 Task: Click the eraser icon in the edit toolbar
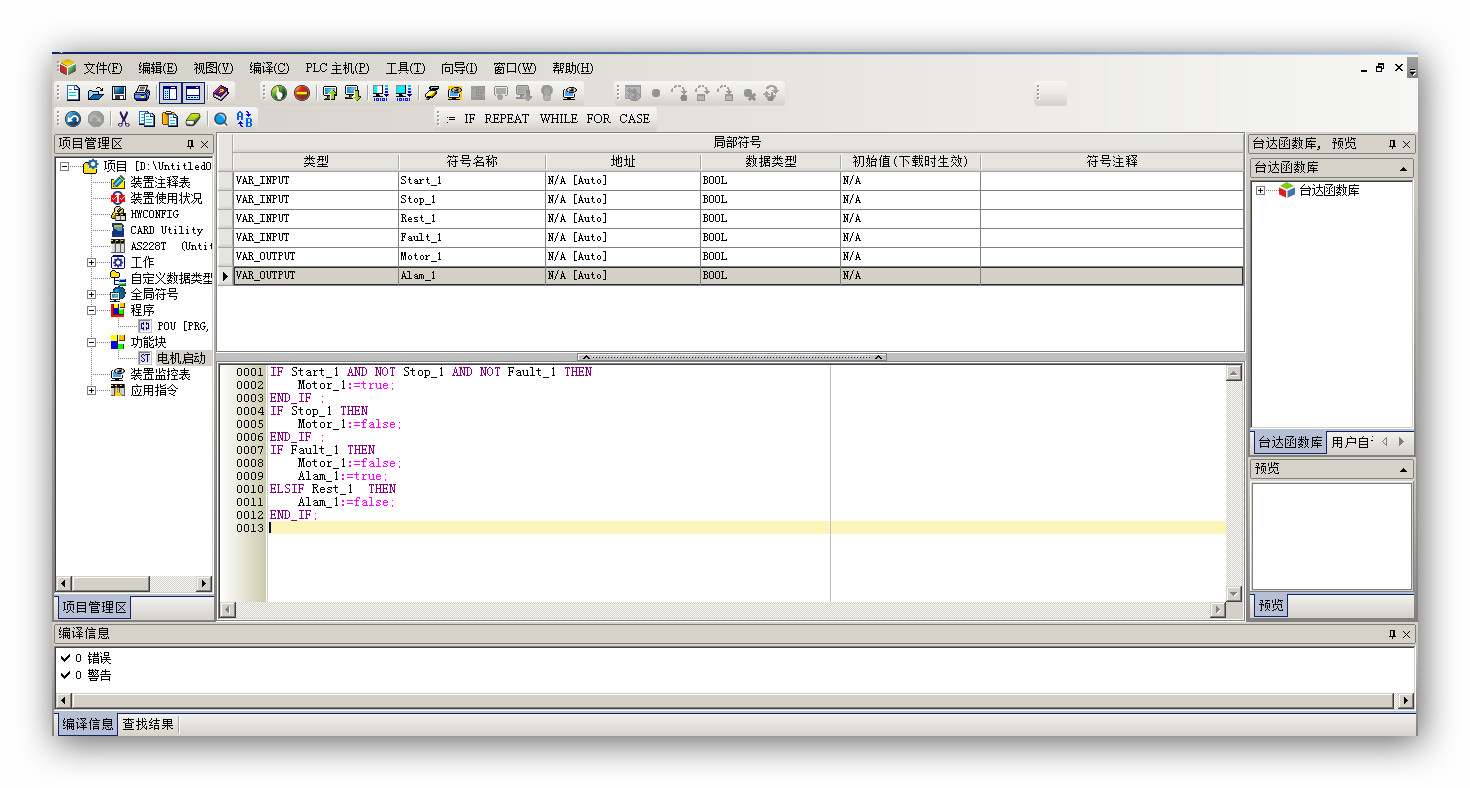(194, 119)
